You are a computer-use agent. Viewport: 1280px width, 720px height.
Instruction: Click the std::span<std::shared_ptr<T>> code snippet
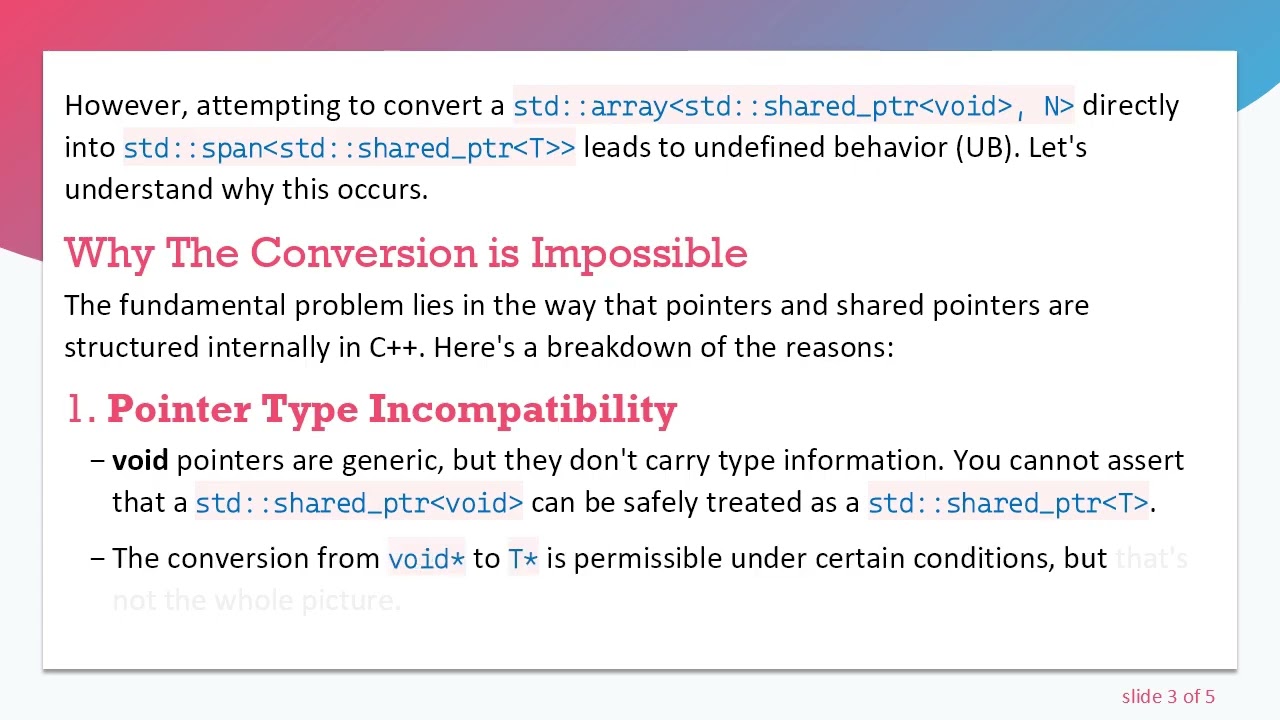pos(349,148)
